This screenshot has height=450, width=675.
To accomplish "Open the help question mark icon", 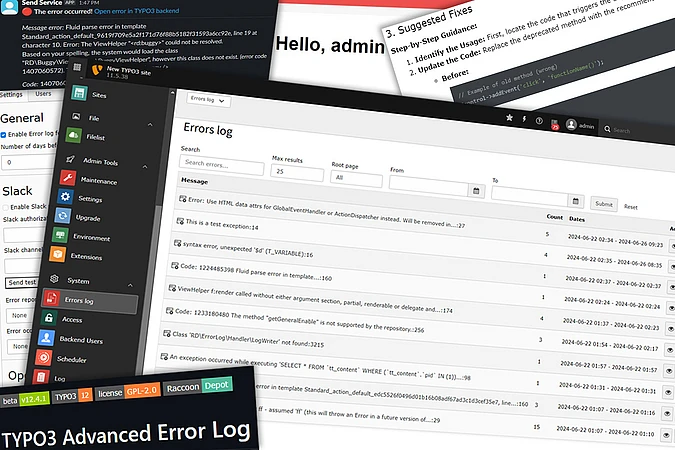I will point(537,121).
